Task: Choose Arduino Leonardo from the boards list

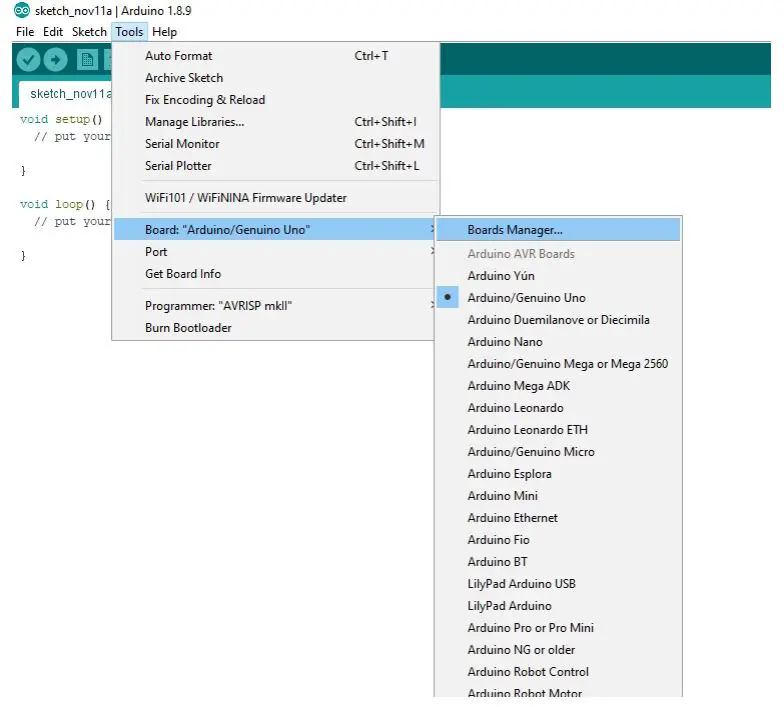Action: pos(515,408)
